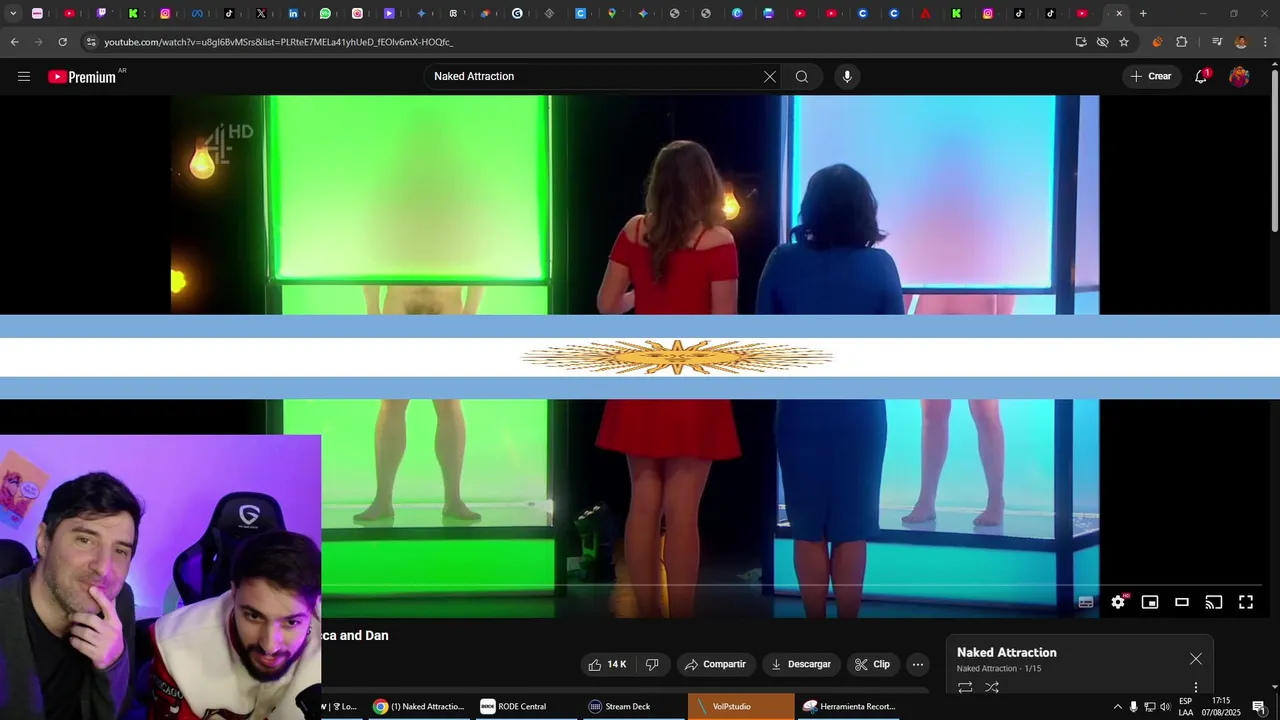Open taskbar clock showing 17:15
The height and width of the screenshot is (720, 1280).
click(1220, 706)
